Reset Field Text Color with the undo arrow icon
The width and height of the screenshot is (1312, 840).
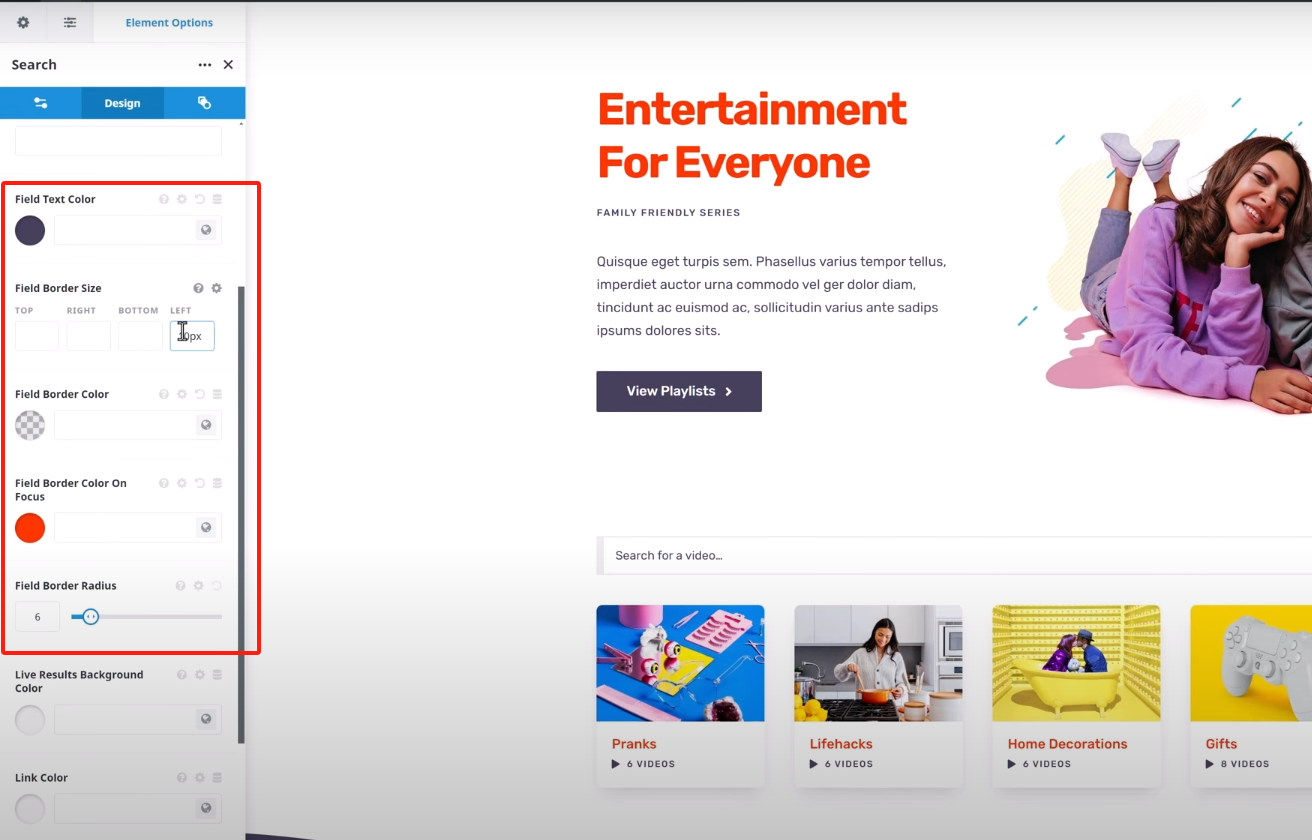pyautogui.click(x=199, y=198)
